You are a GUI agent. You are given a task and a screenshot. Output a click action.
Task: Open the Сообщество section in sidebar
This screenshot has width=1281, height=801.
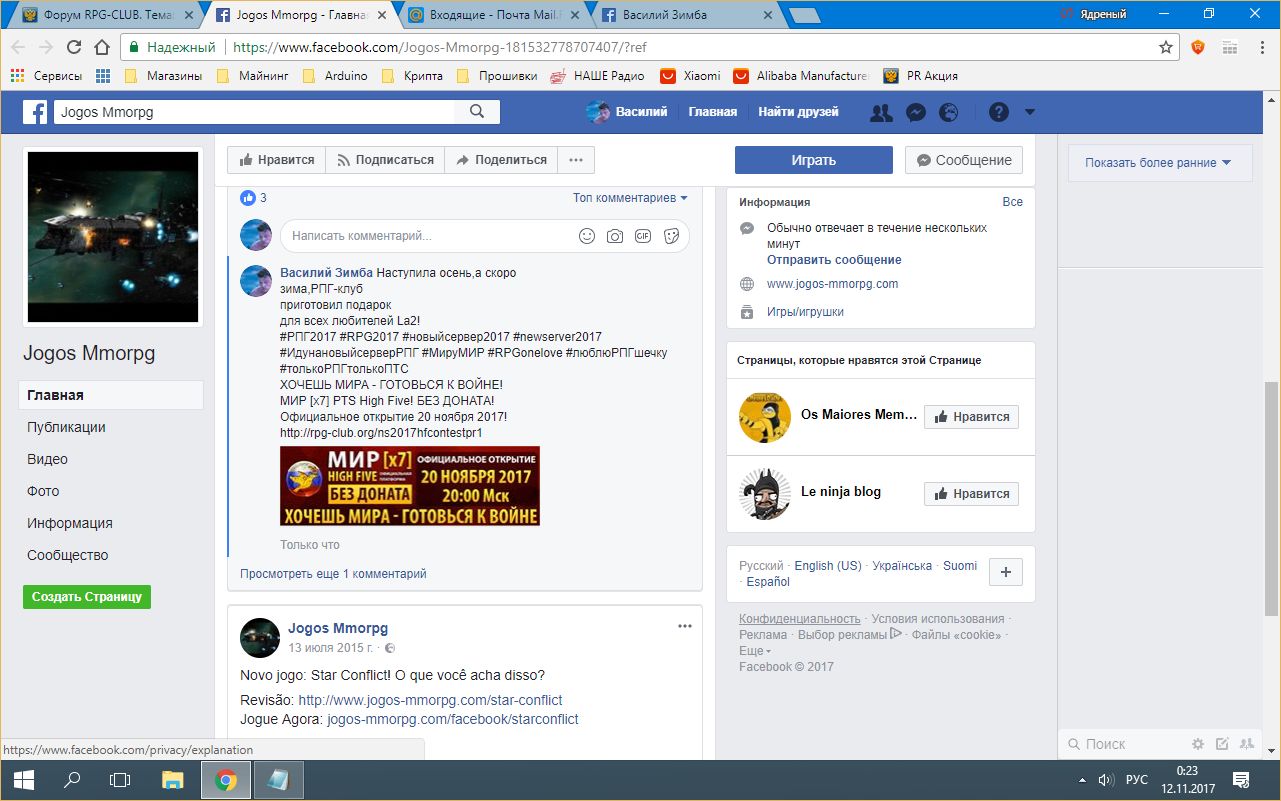(67, 555)
